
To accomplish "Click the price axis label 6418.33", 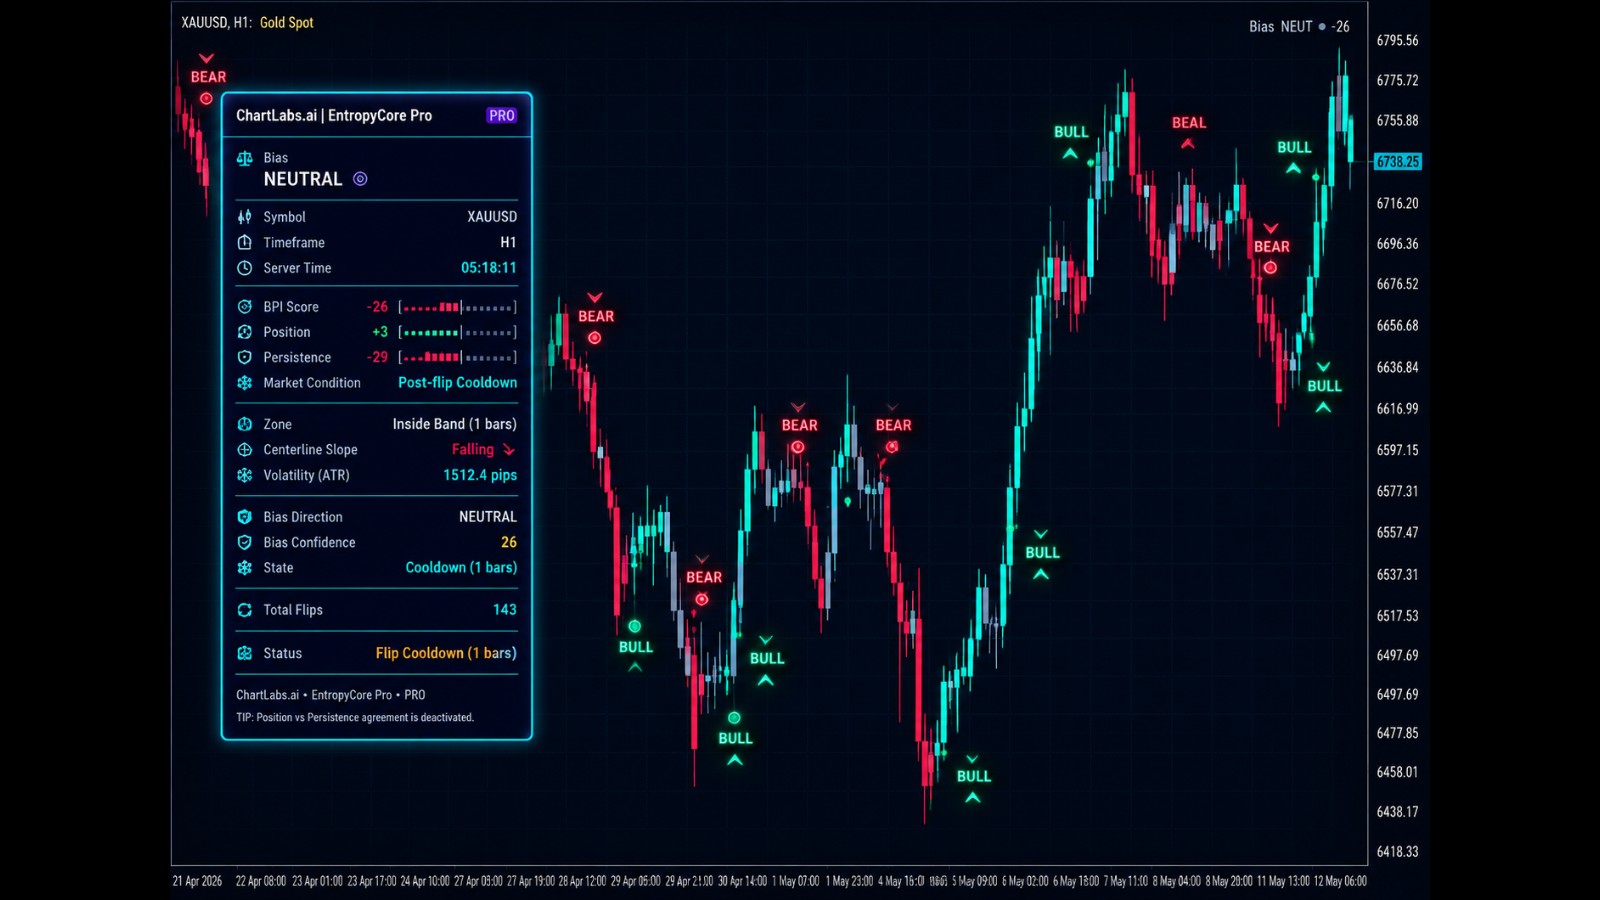I will (1398, 852).
